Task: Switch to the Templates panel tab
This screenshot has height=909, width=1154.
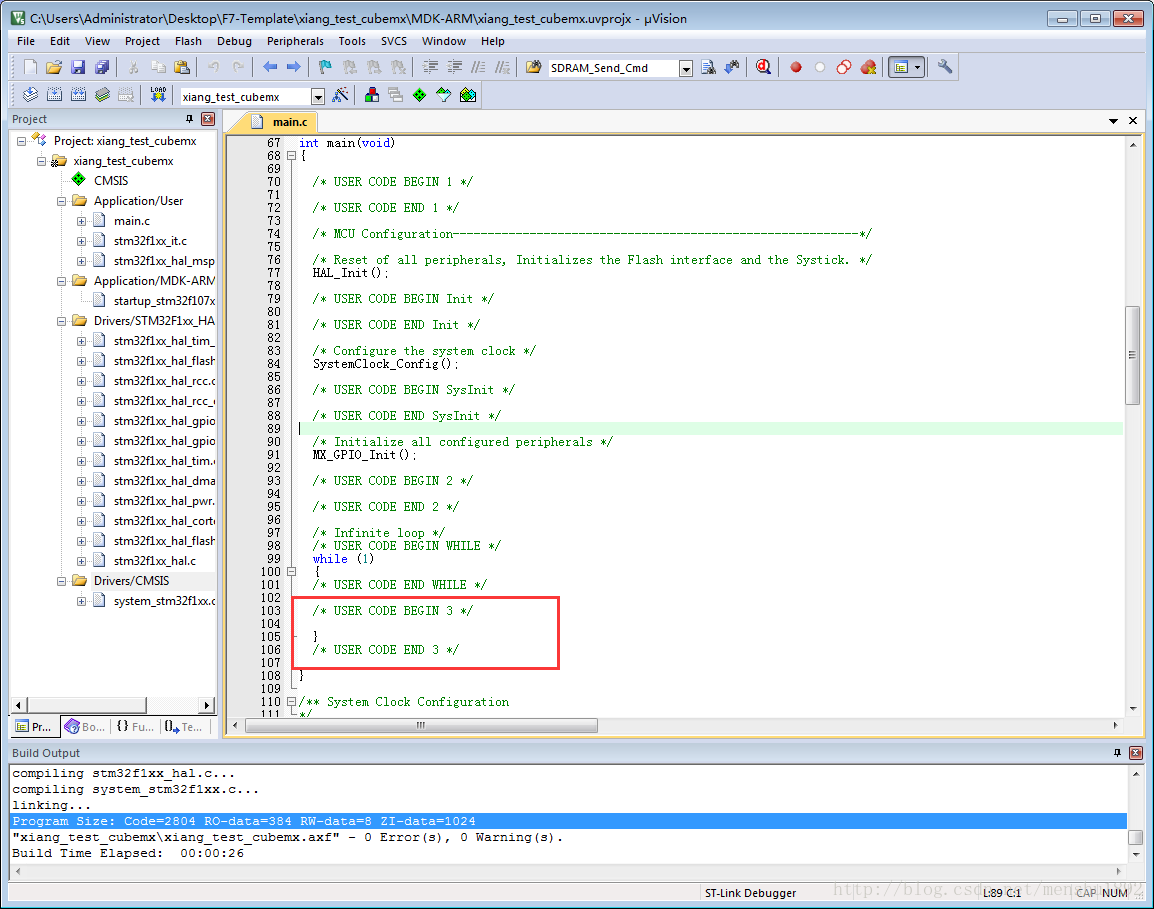Action: click(x=184, y=726)
